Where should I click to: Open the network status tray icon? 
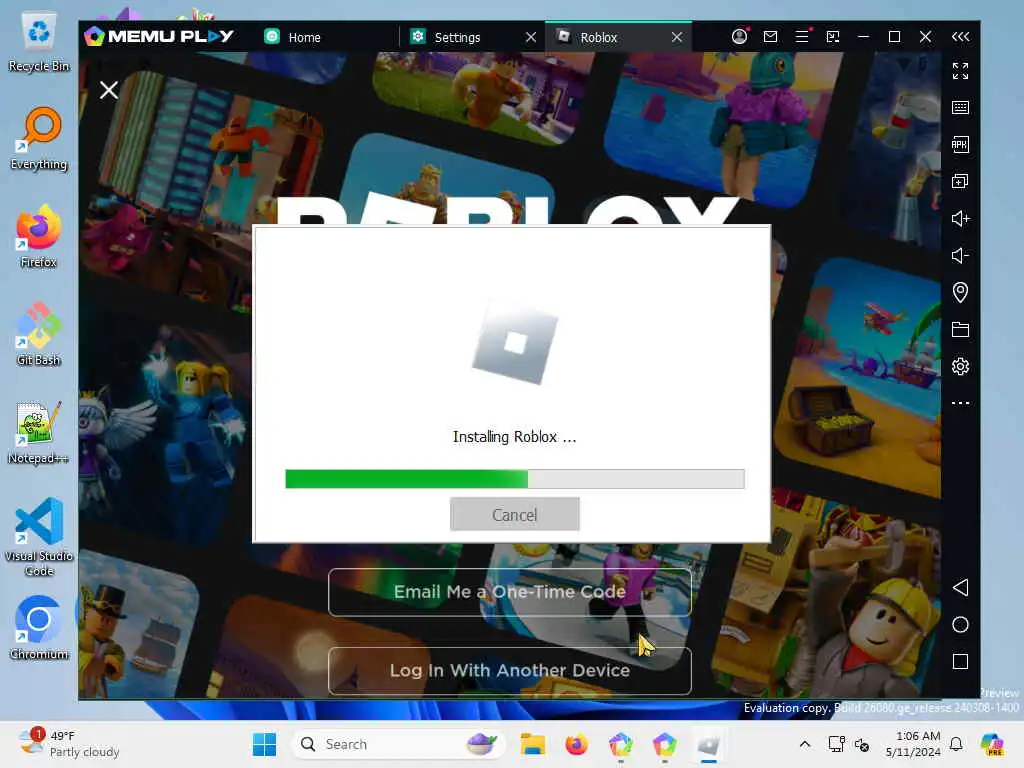coord(836,744)
